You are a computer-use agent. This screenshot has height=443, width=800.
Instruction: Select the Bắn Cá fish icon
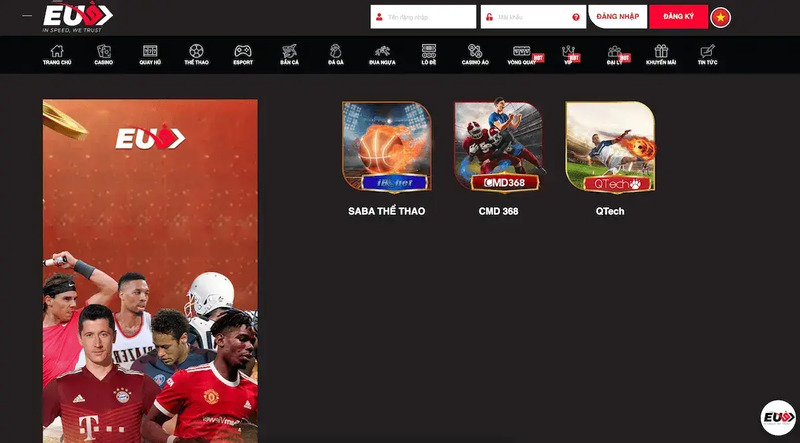tap(289, 51)
